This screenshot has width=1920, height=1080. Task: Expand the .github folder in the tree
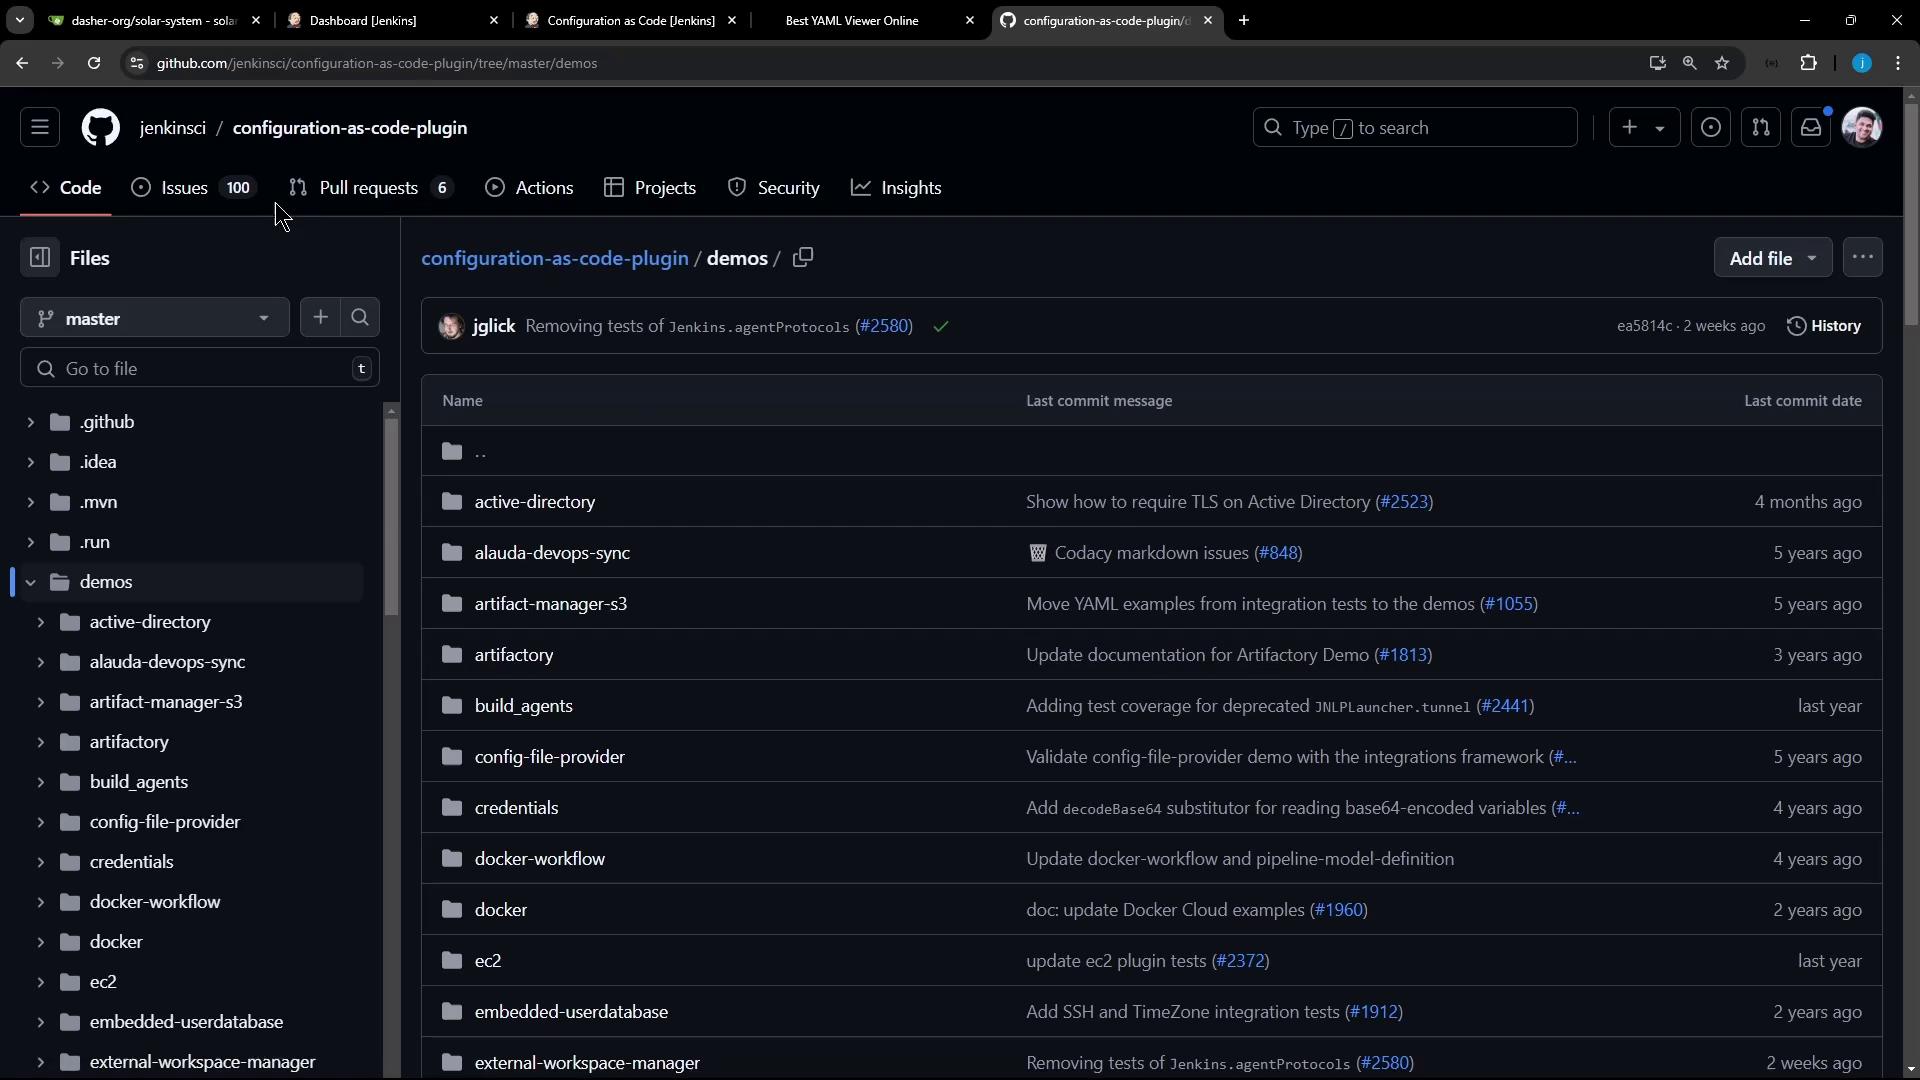coord(31,422)
